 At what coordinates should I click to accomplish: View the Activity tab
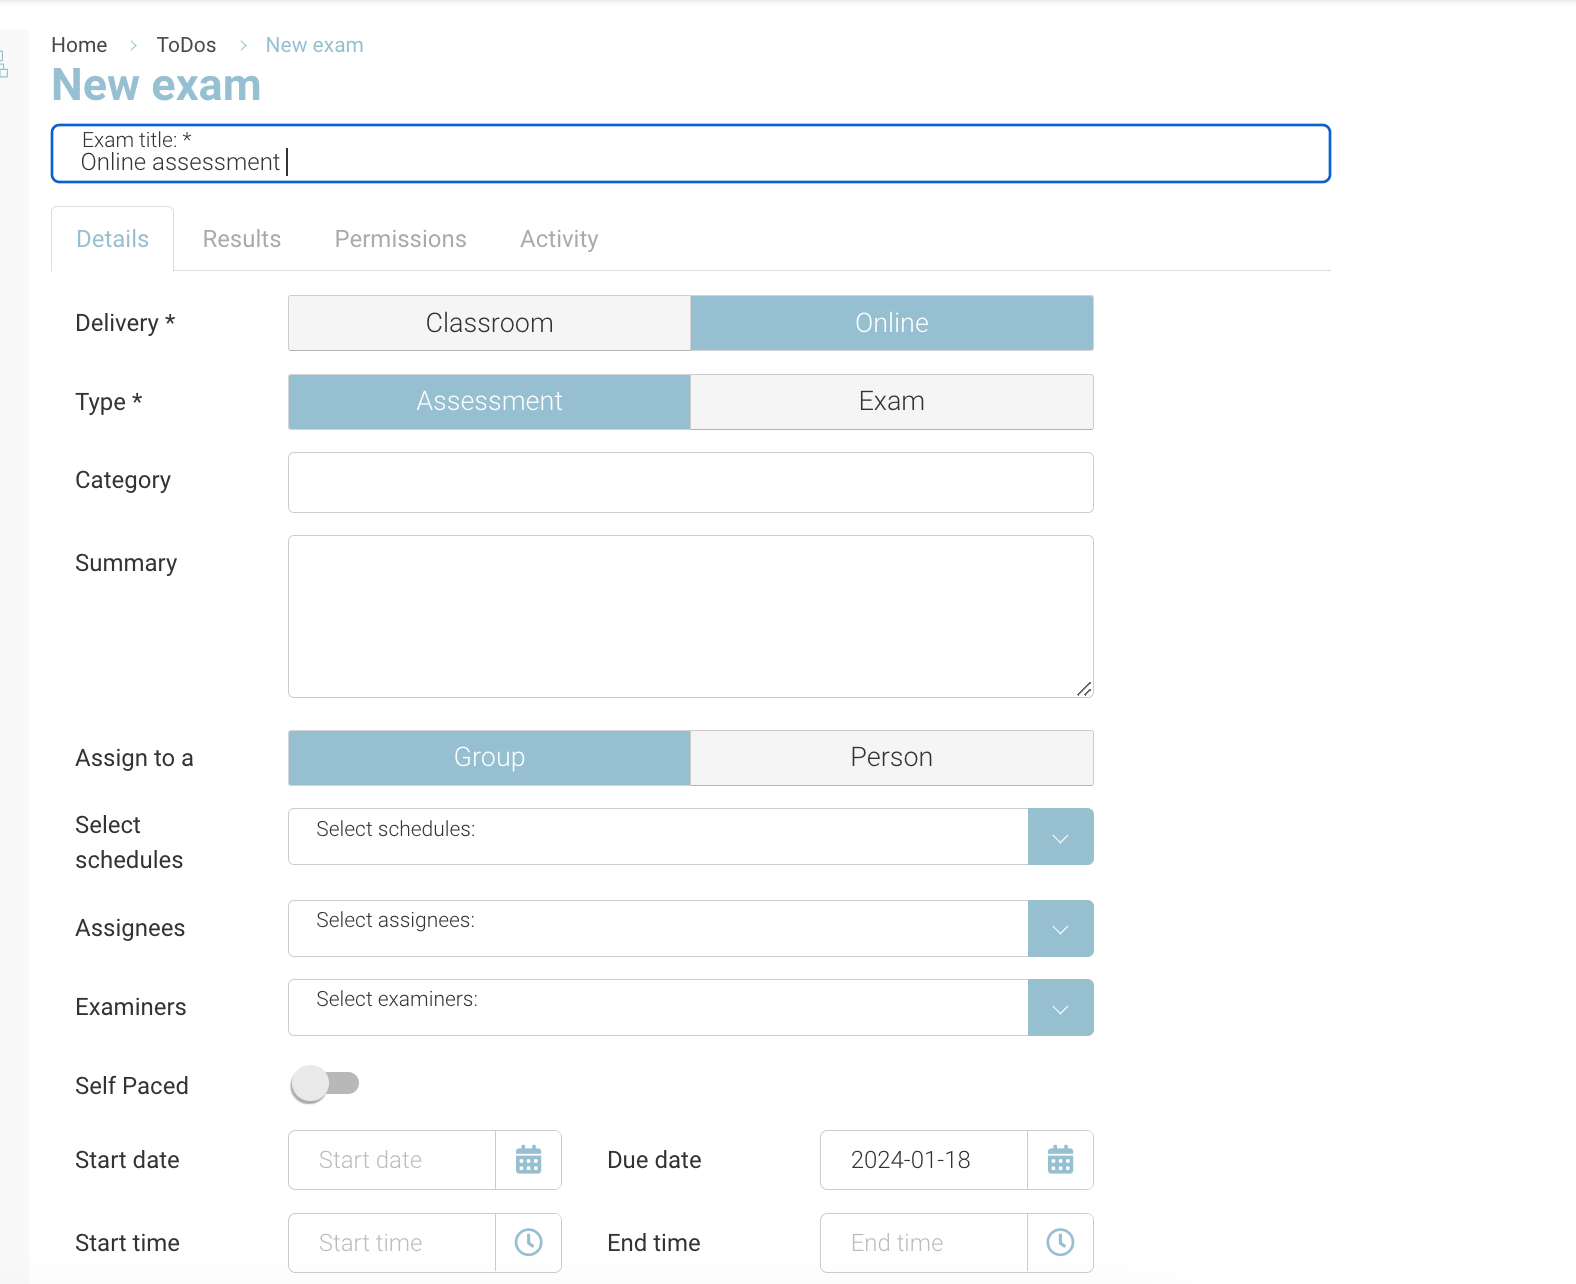click(x=559, y=239)
